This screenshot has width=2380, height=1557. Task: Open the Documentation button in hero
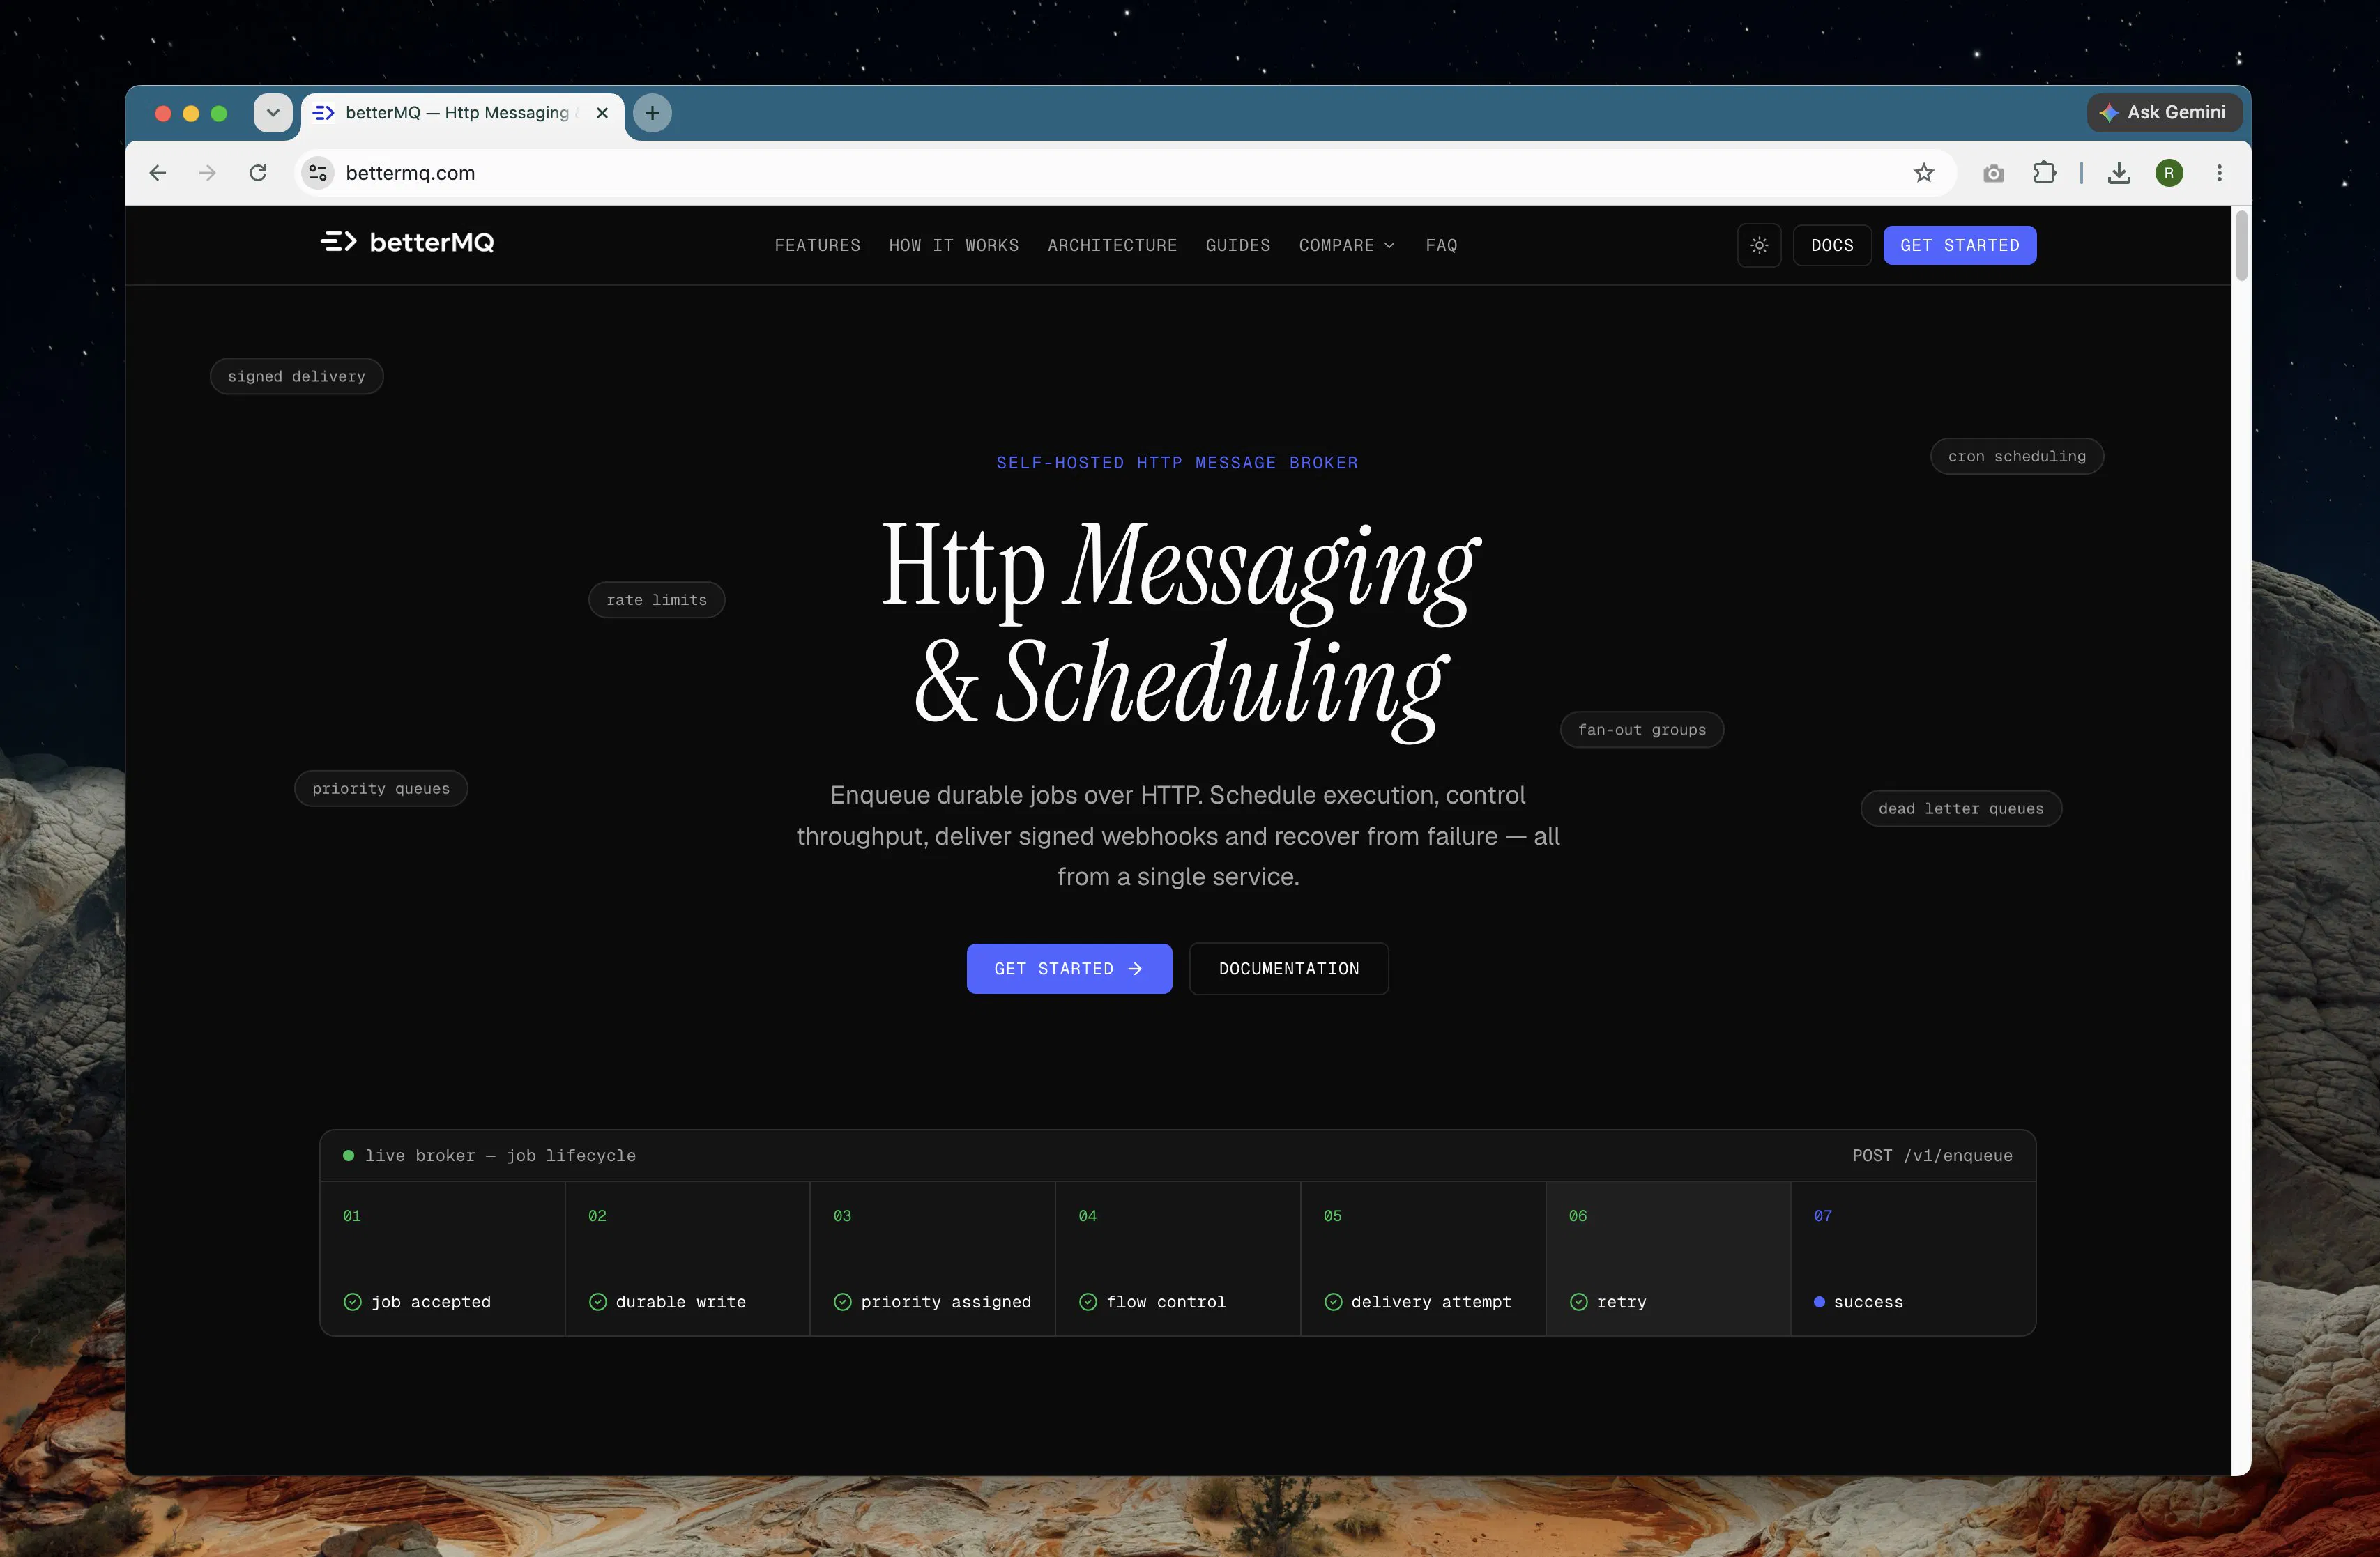tap(1289, 968)
